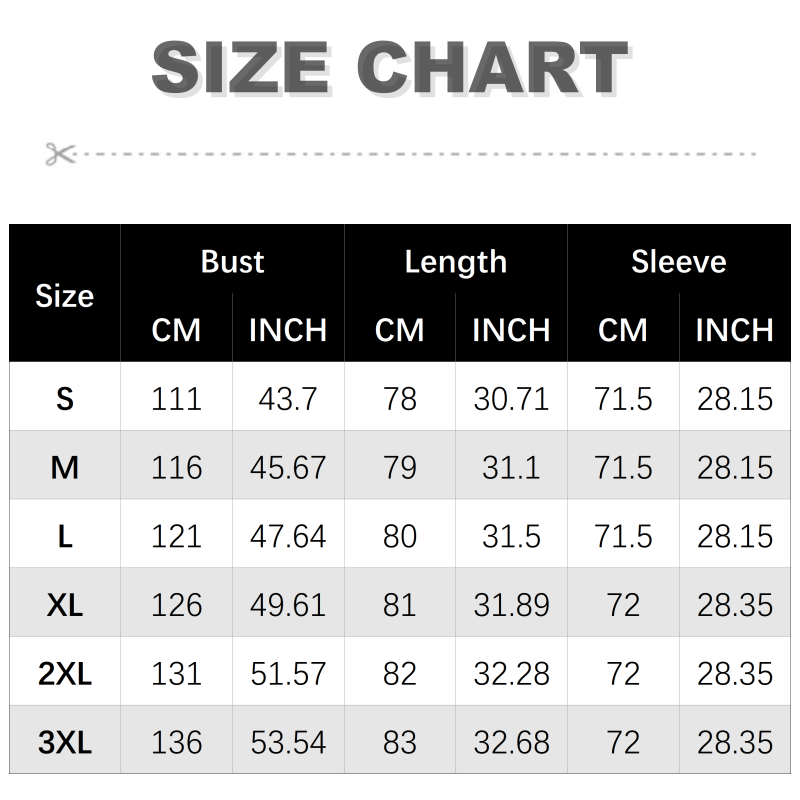This screenshot has height=800, width=800.
Task: Select the 136 bust CM cell
Action: (176, 742)
